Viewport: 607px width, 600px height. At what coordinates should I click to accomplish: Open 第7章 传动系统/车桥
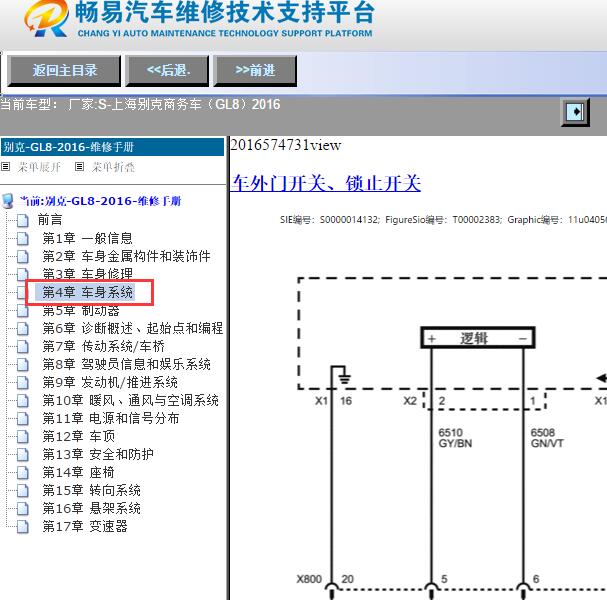103,346
